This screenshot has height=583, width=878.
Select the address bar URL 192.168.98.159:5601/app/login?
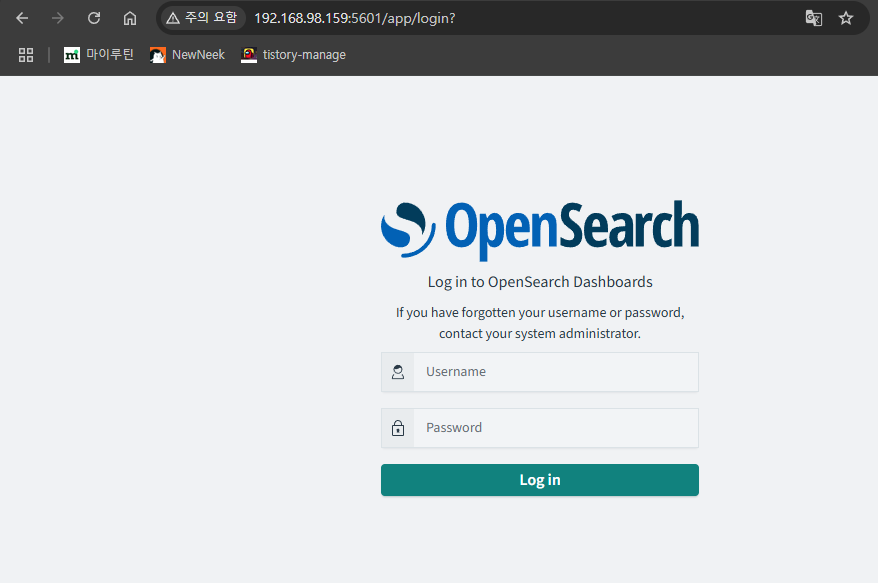point(354,18)
